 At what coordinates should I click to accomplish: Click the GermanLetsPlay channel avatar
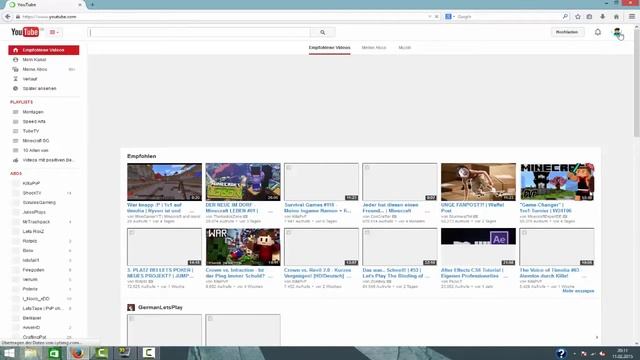coord(131,307)
